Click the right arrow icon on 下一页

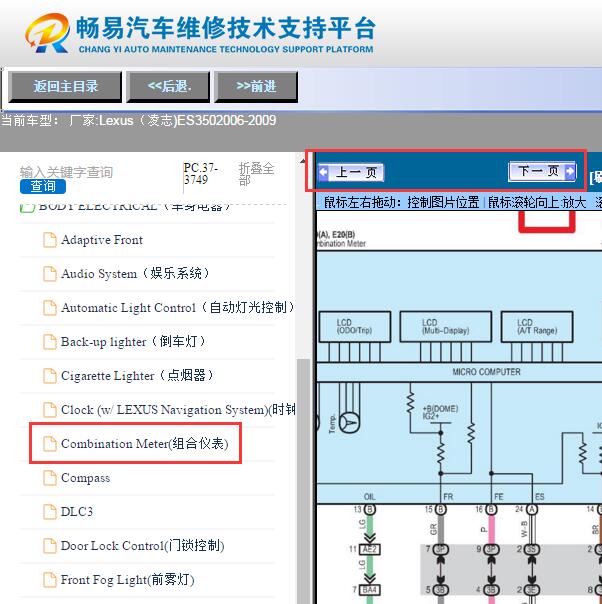click(570, 171)
